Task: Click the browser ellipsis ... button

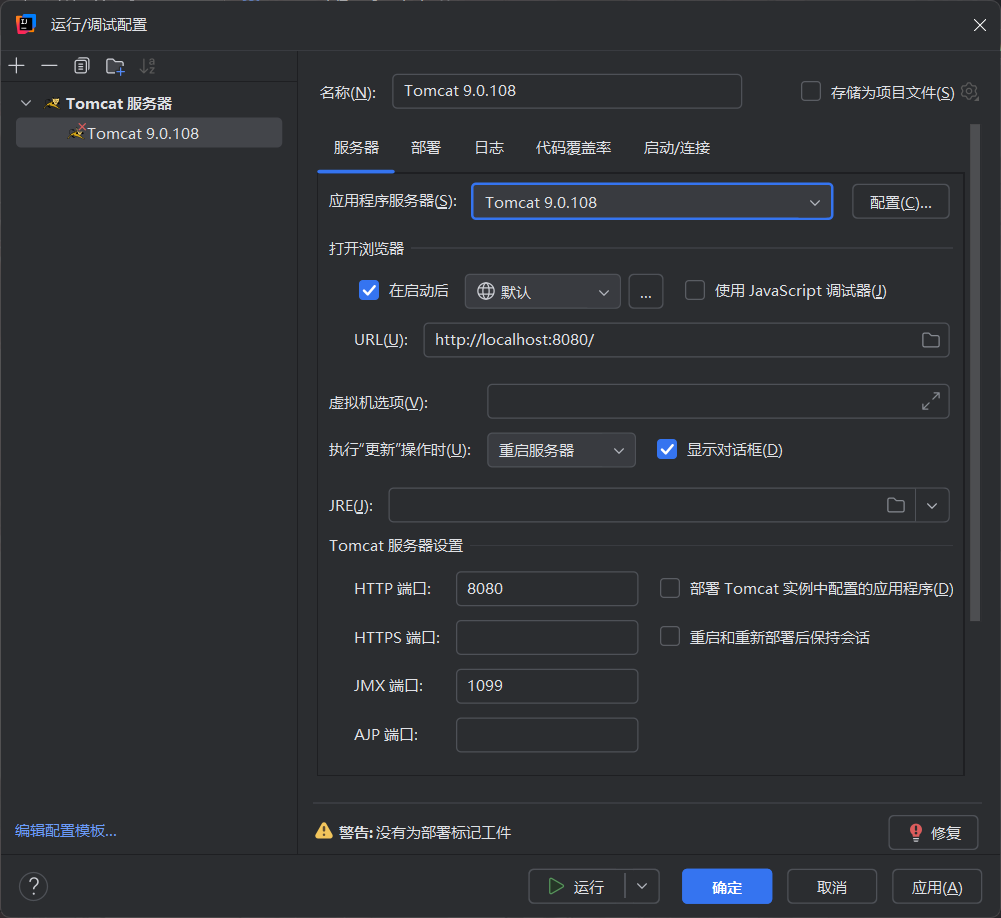Action: click(646, 292)
